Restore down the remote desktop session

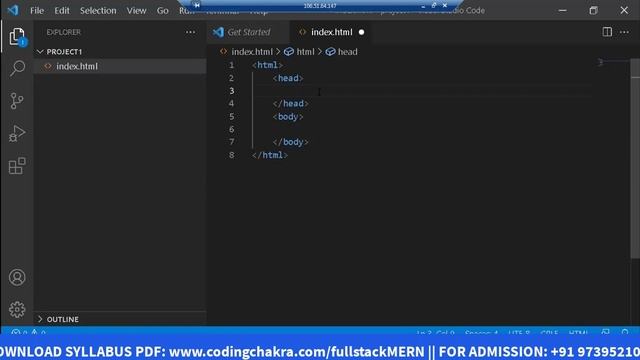click(x=434, y=5)
